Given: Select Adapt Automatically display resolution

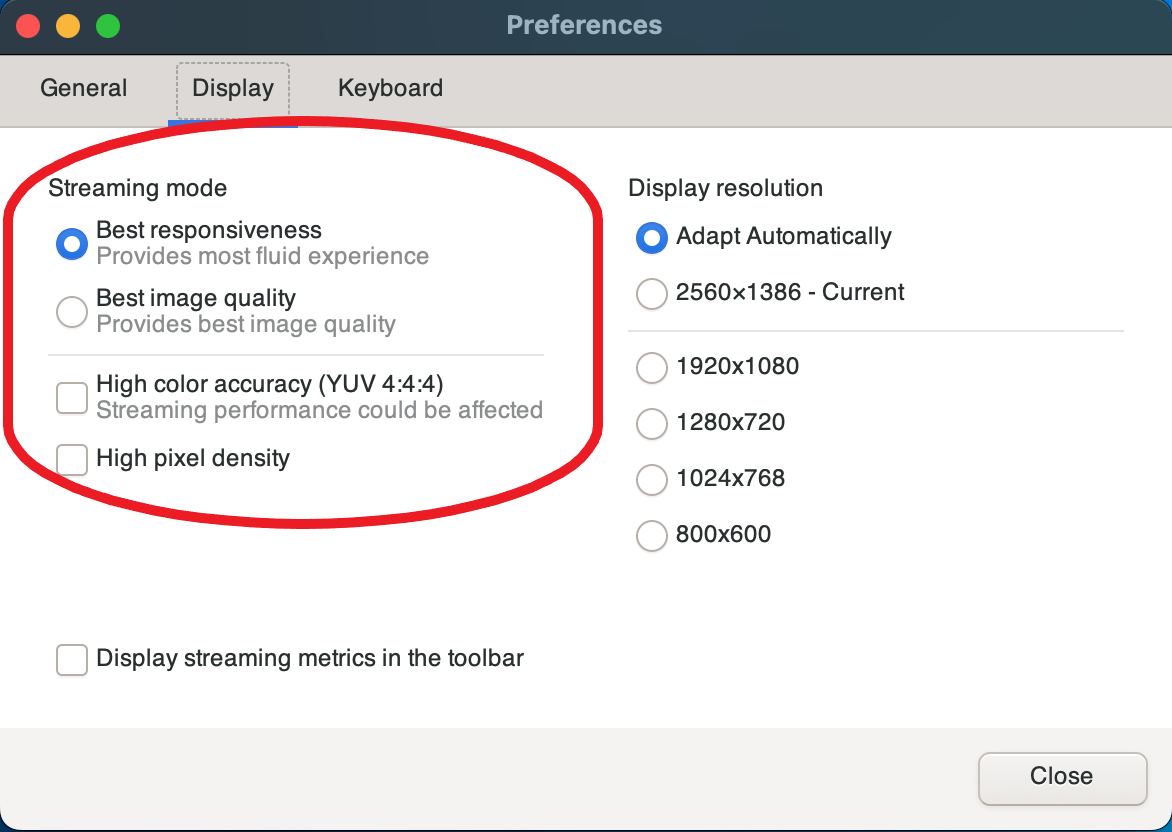Looking at the screenshot, I should pos(651,238).
